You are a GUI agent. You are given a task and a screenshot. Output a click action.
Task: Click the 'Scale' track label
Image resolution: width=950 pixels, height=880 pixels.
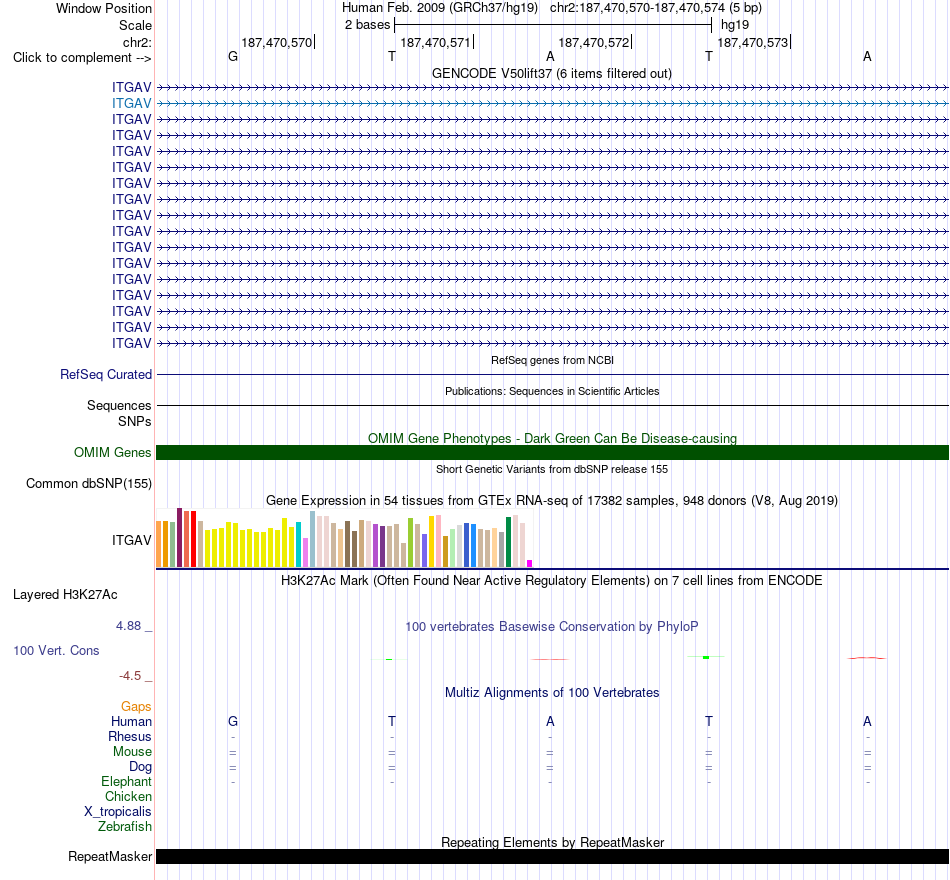coord(135,25)
